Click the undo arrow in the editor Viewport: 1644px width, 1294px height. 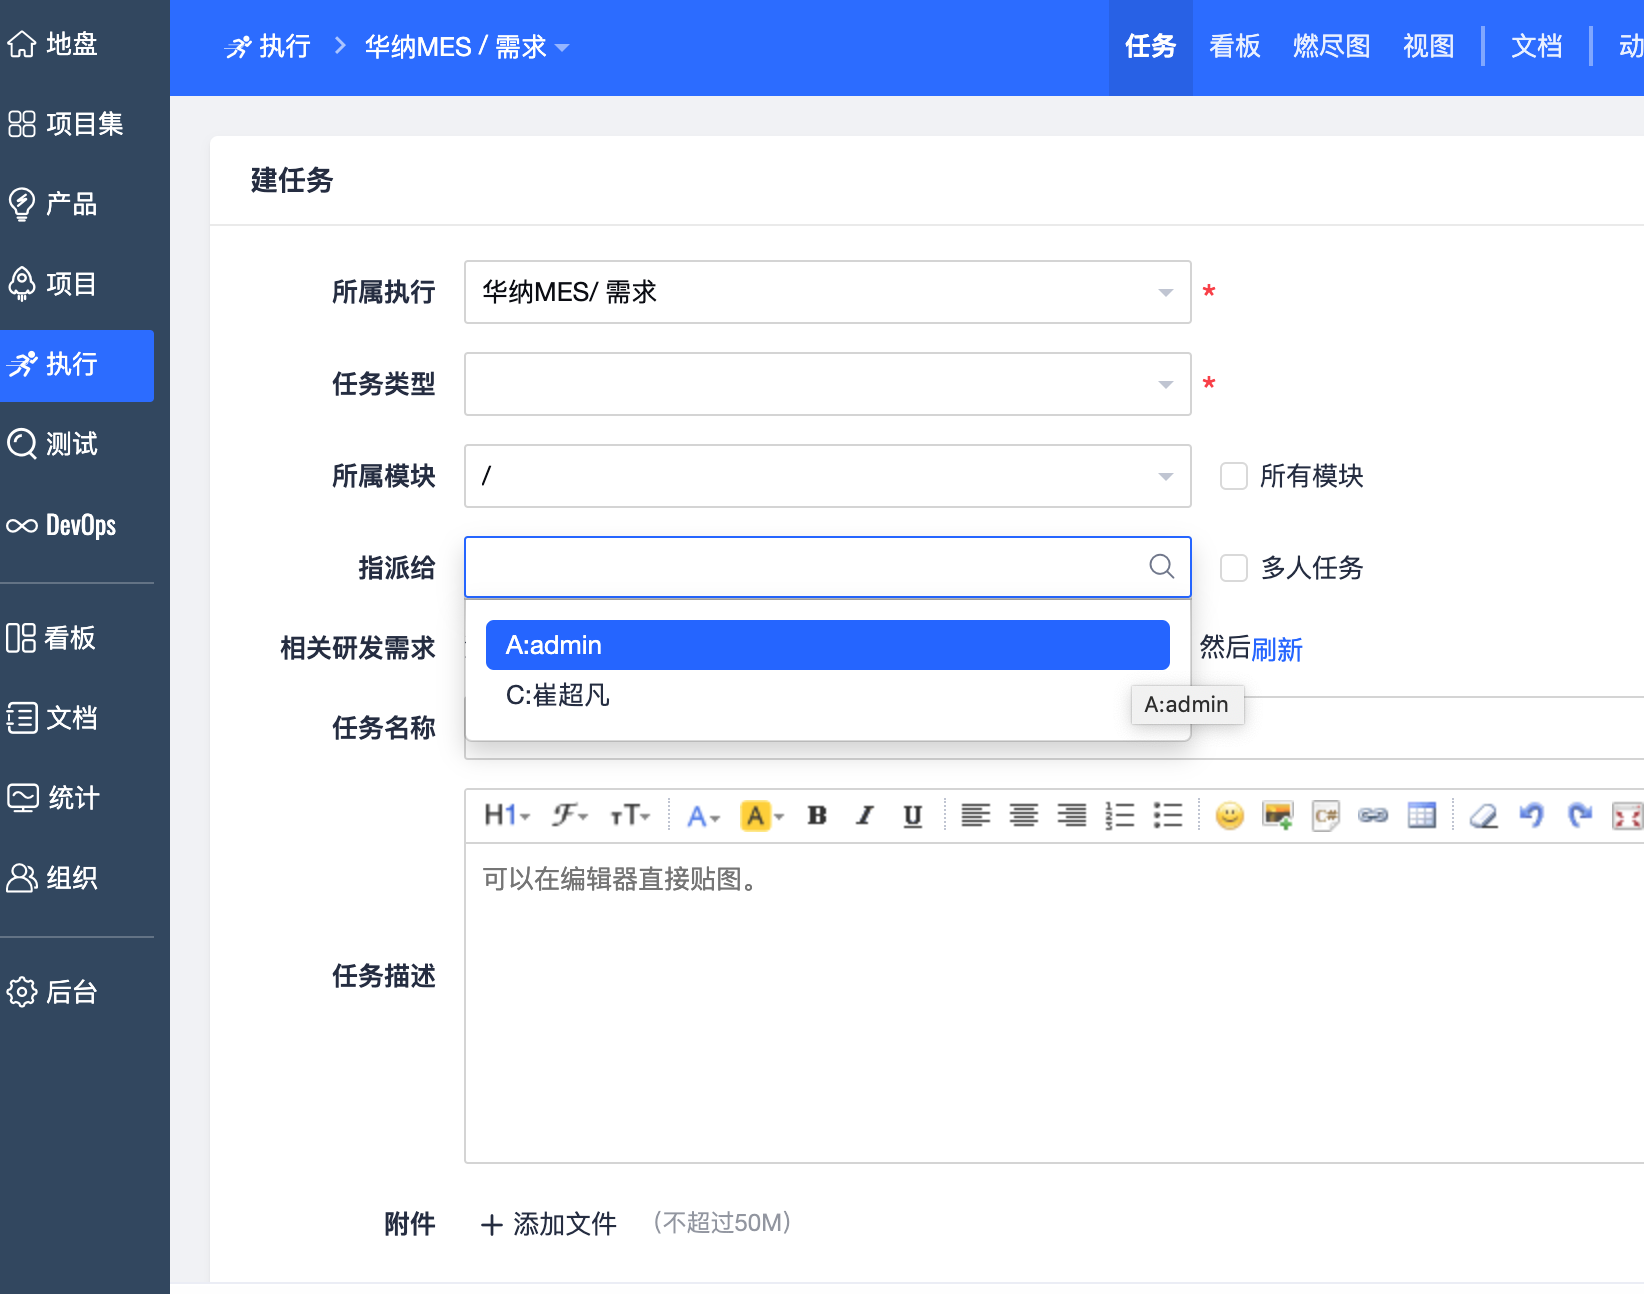pyautogui.click(x=1531, y=816)
